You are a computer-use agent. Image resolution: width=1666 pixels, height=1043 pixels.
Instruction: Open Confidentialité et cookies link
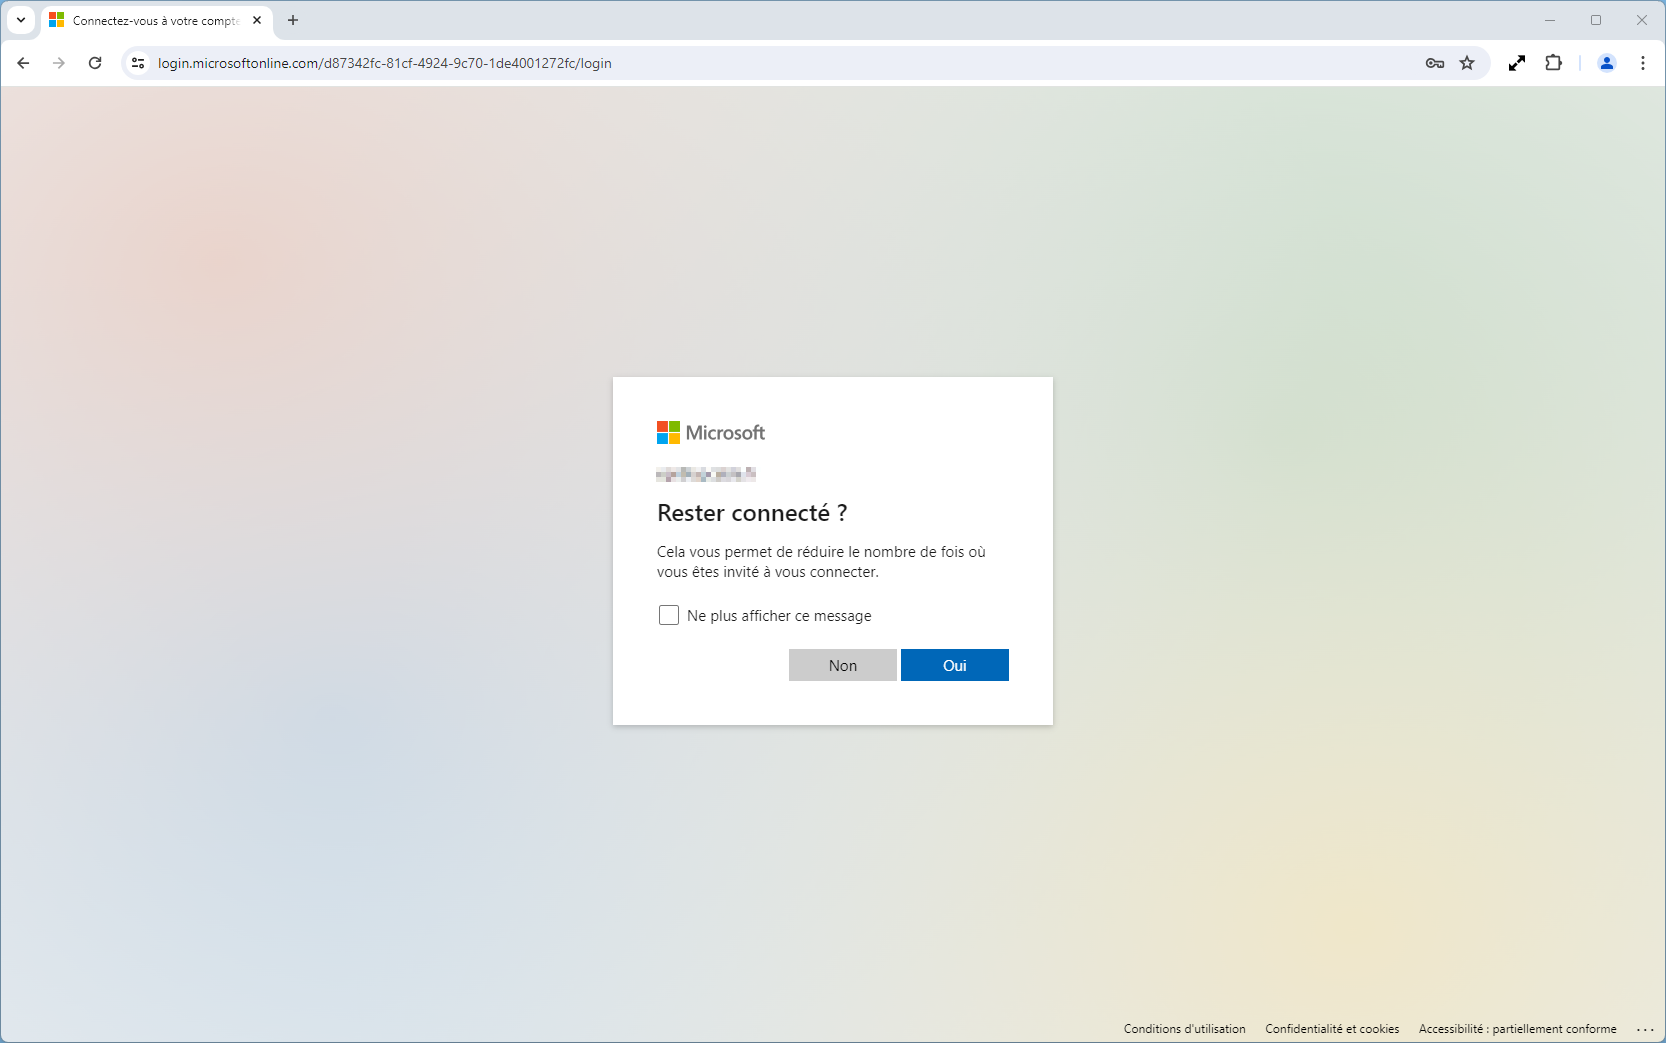click(x=1332, y=1029)
